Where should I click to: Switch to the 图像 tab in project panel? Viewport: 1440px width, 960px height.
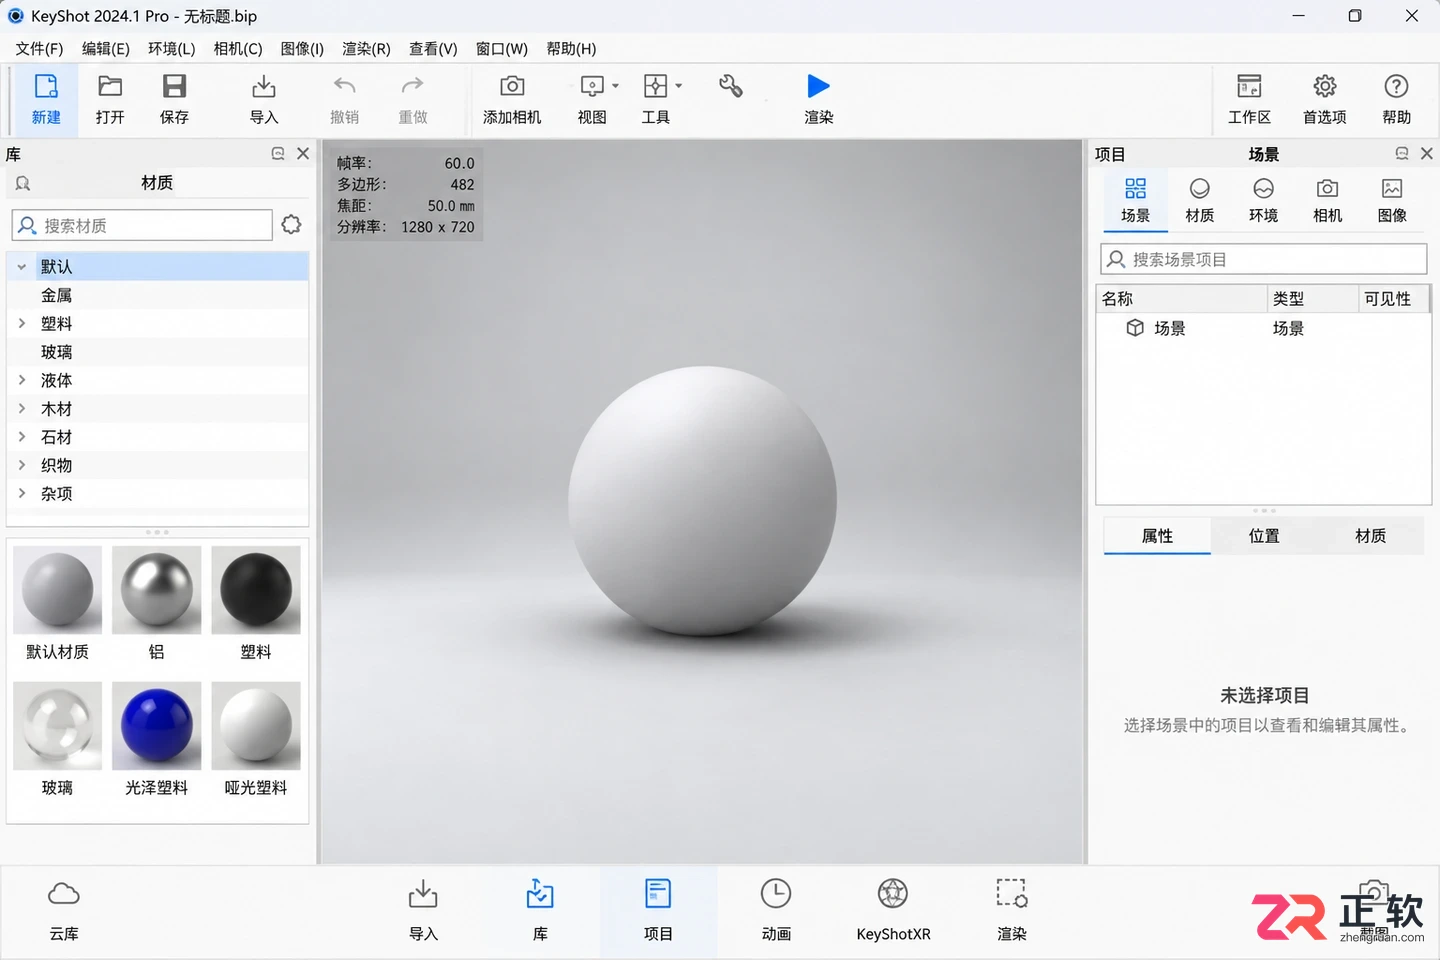click(x=1392, y=200)
